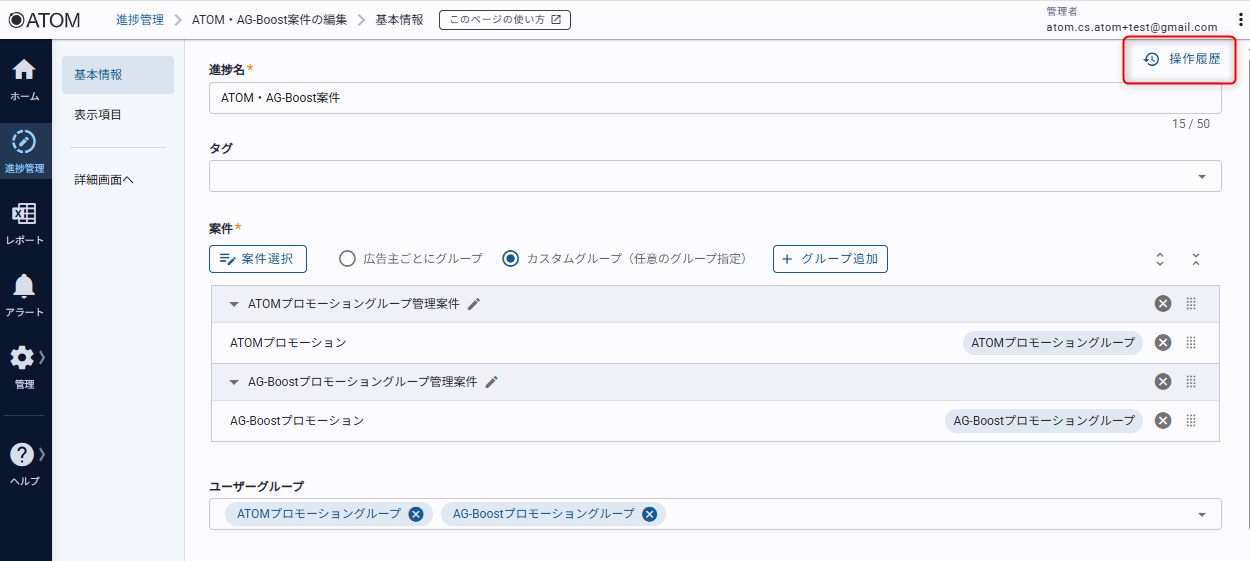Collapse all groups icon
This screenshot has height=561, width=1250.
pos(1195,259)
